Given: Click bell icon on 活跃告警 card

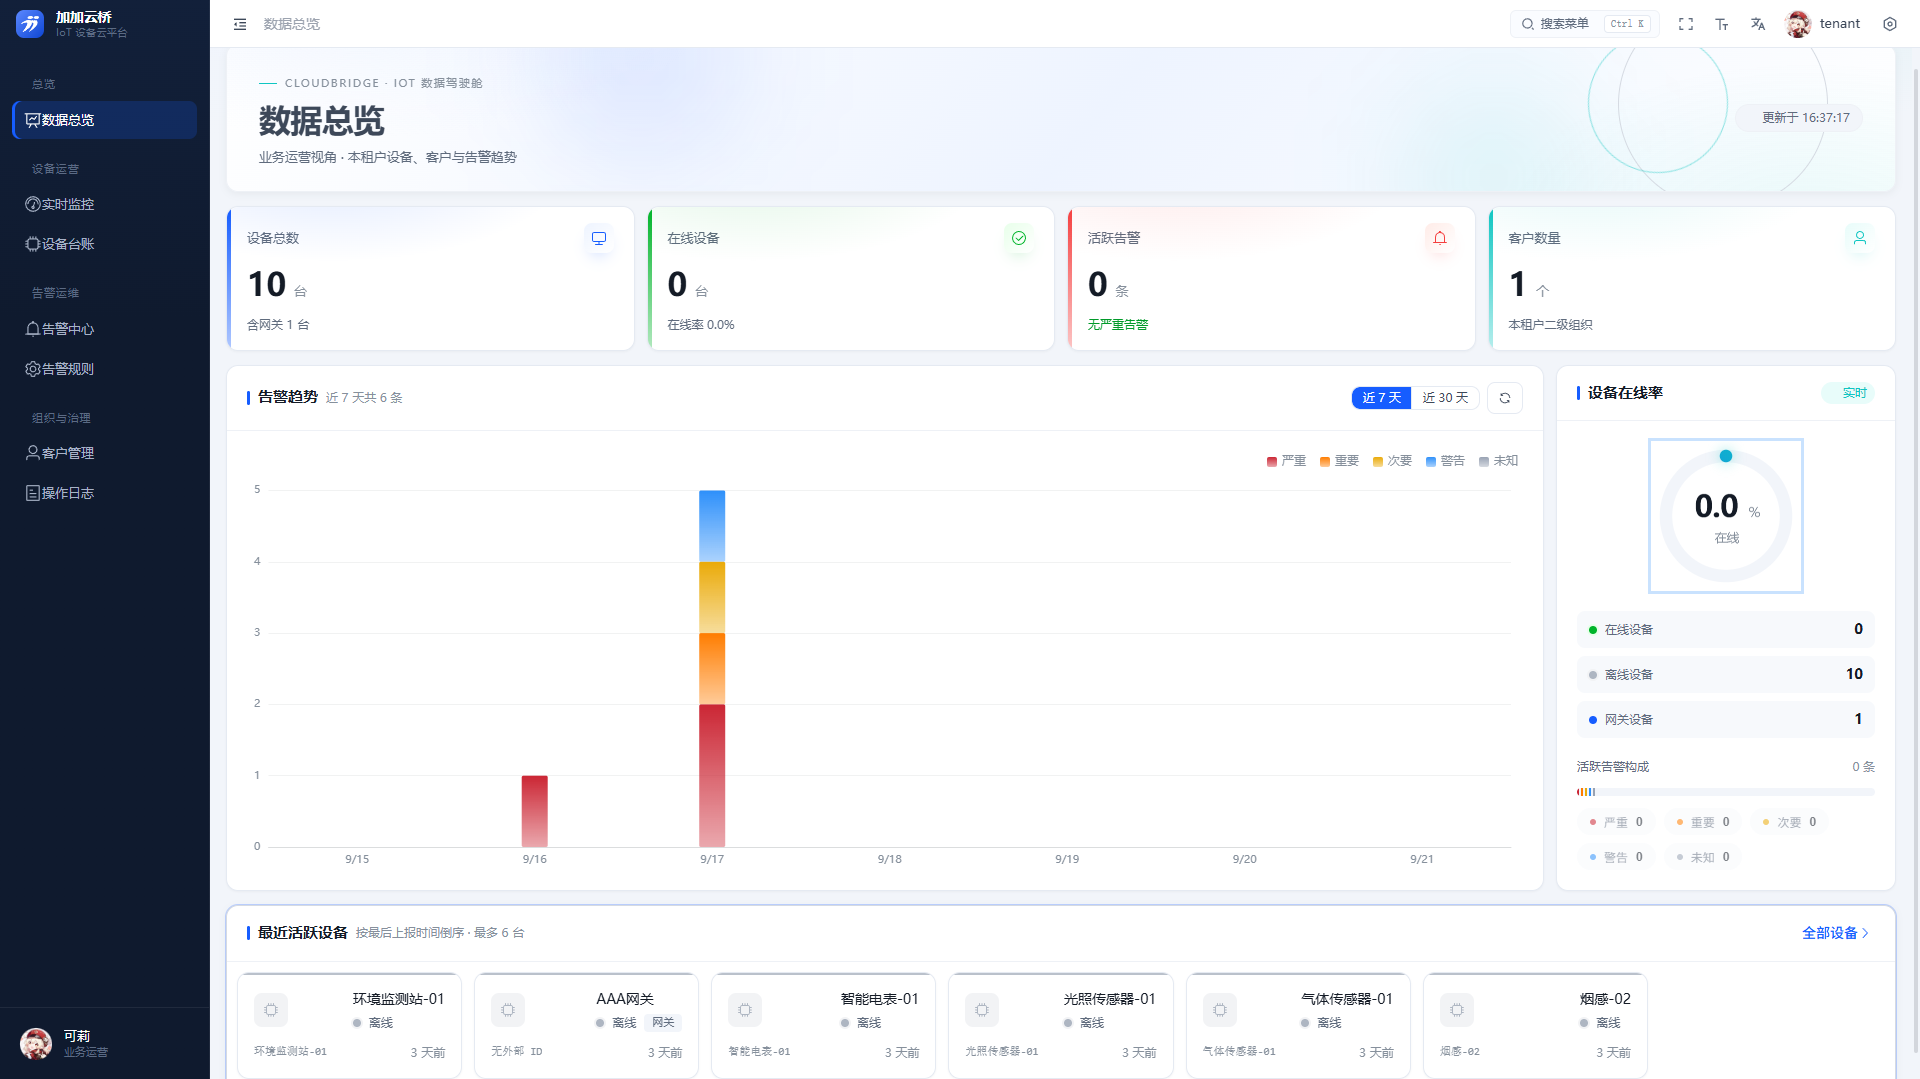Looking at the screenshot, I should tap(1440, 238).
